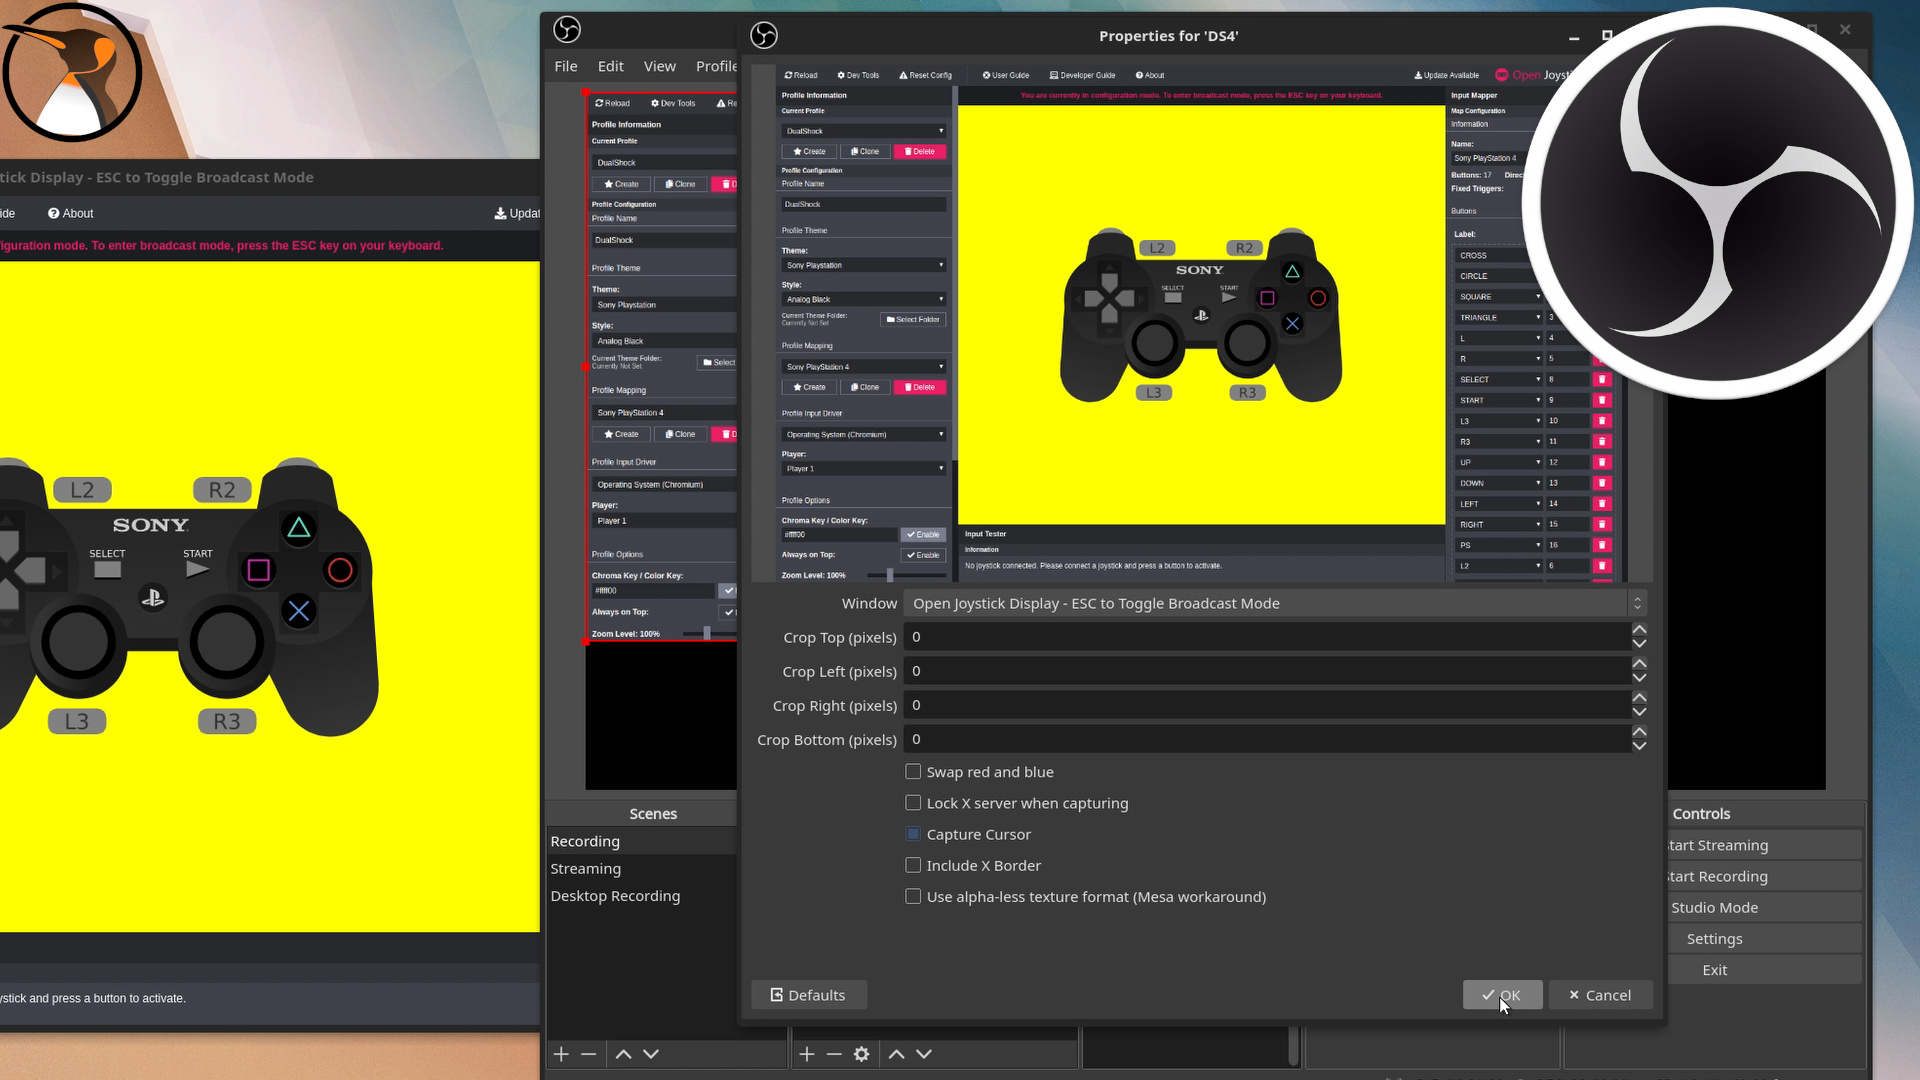Click the gear icon in OBS sources toolbar
1920x1080 pixels.
click(x=861, y=1053)
